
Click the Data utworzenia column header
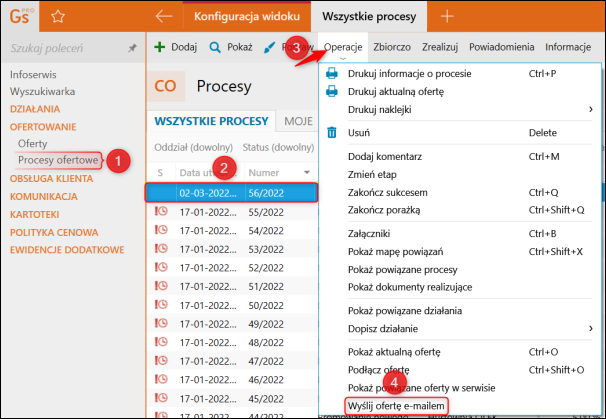(210, 172)
